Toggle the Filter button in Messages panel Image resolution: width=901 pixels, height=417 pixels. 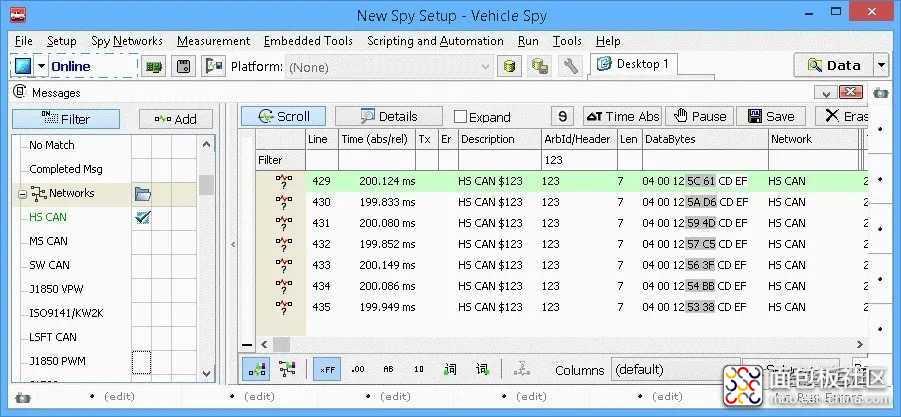[x=66, y=119]
